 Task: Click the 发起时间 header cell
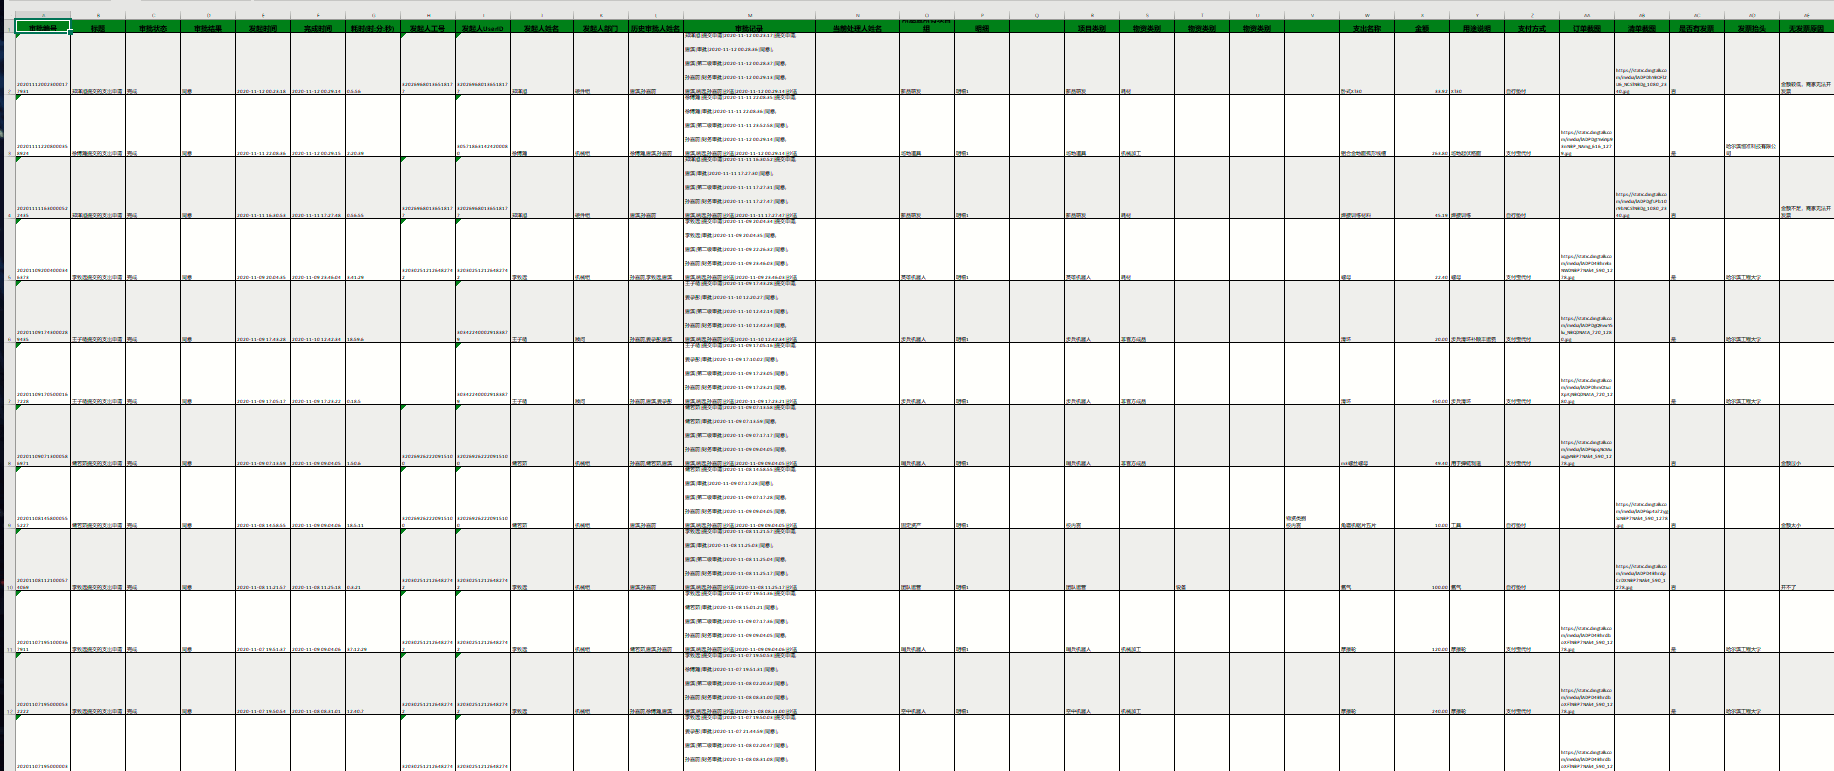tap(263, 28)
